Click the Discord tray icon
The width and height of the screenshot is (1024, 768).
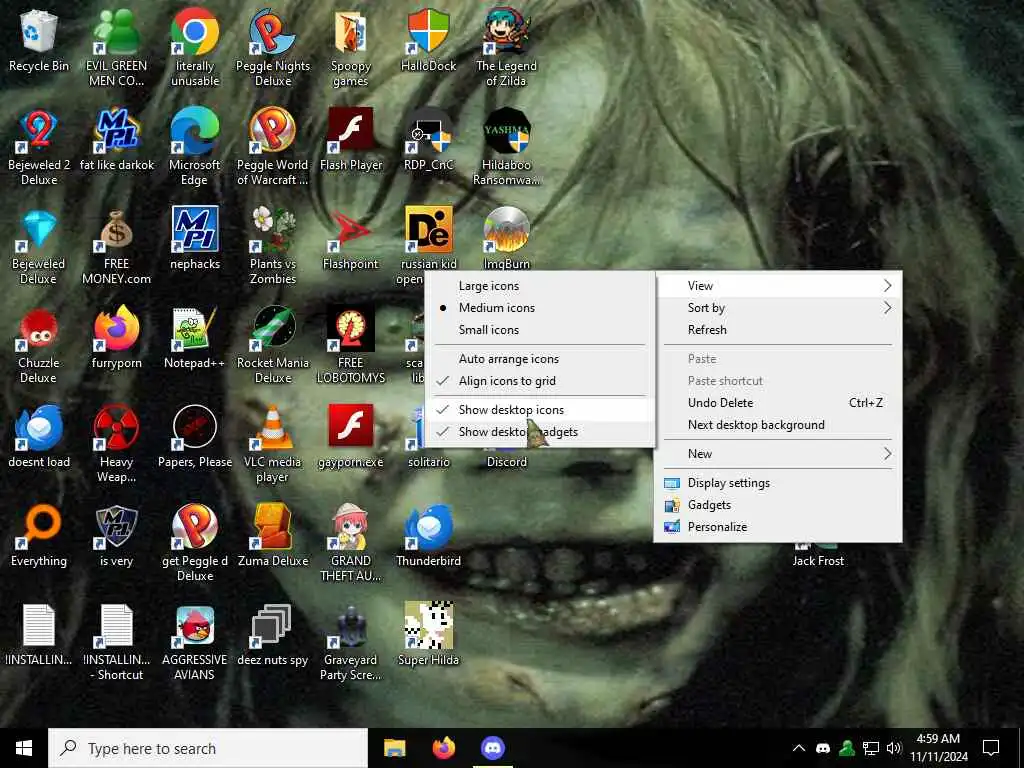[x=823, y=748]
